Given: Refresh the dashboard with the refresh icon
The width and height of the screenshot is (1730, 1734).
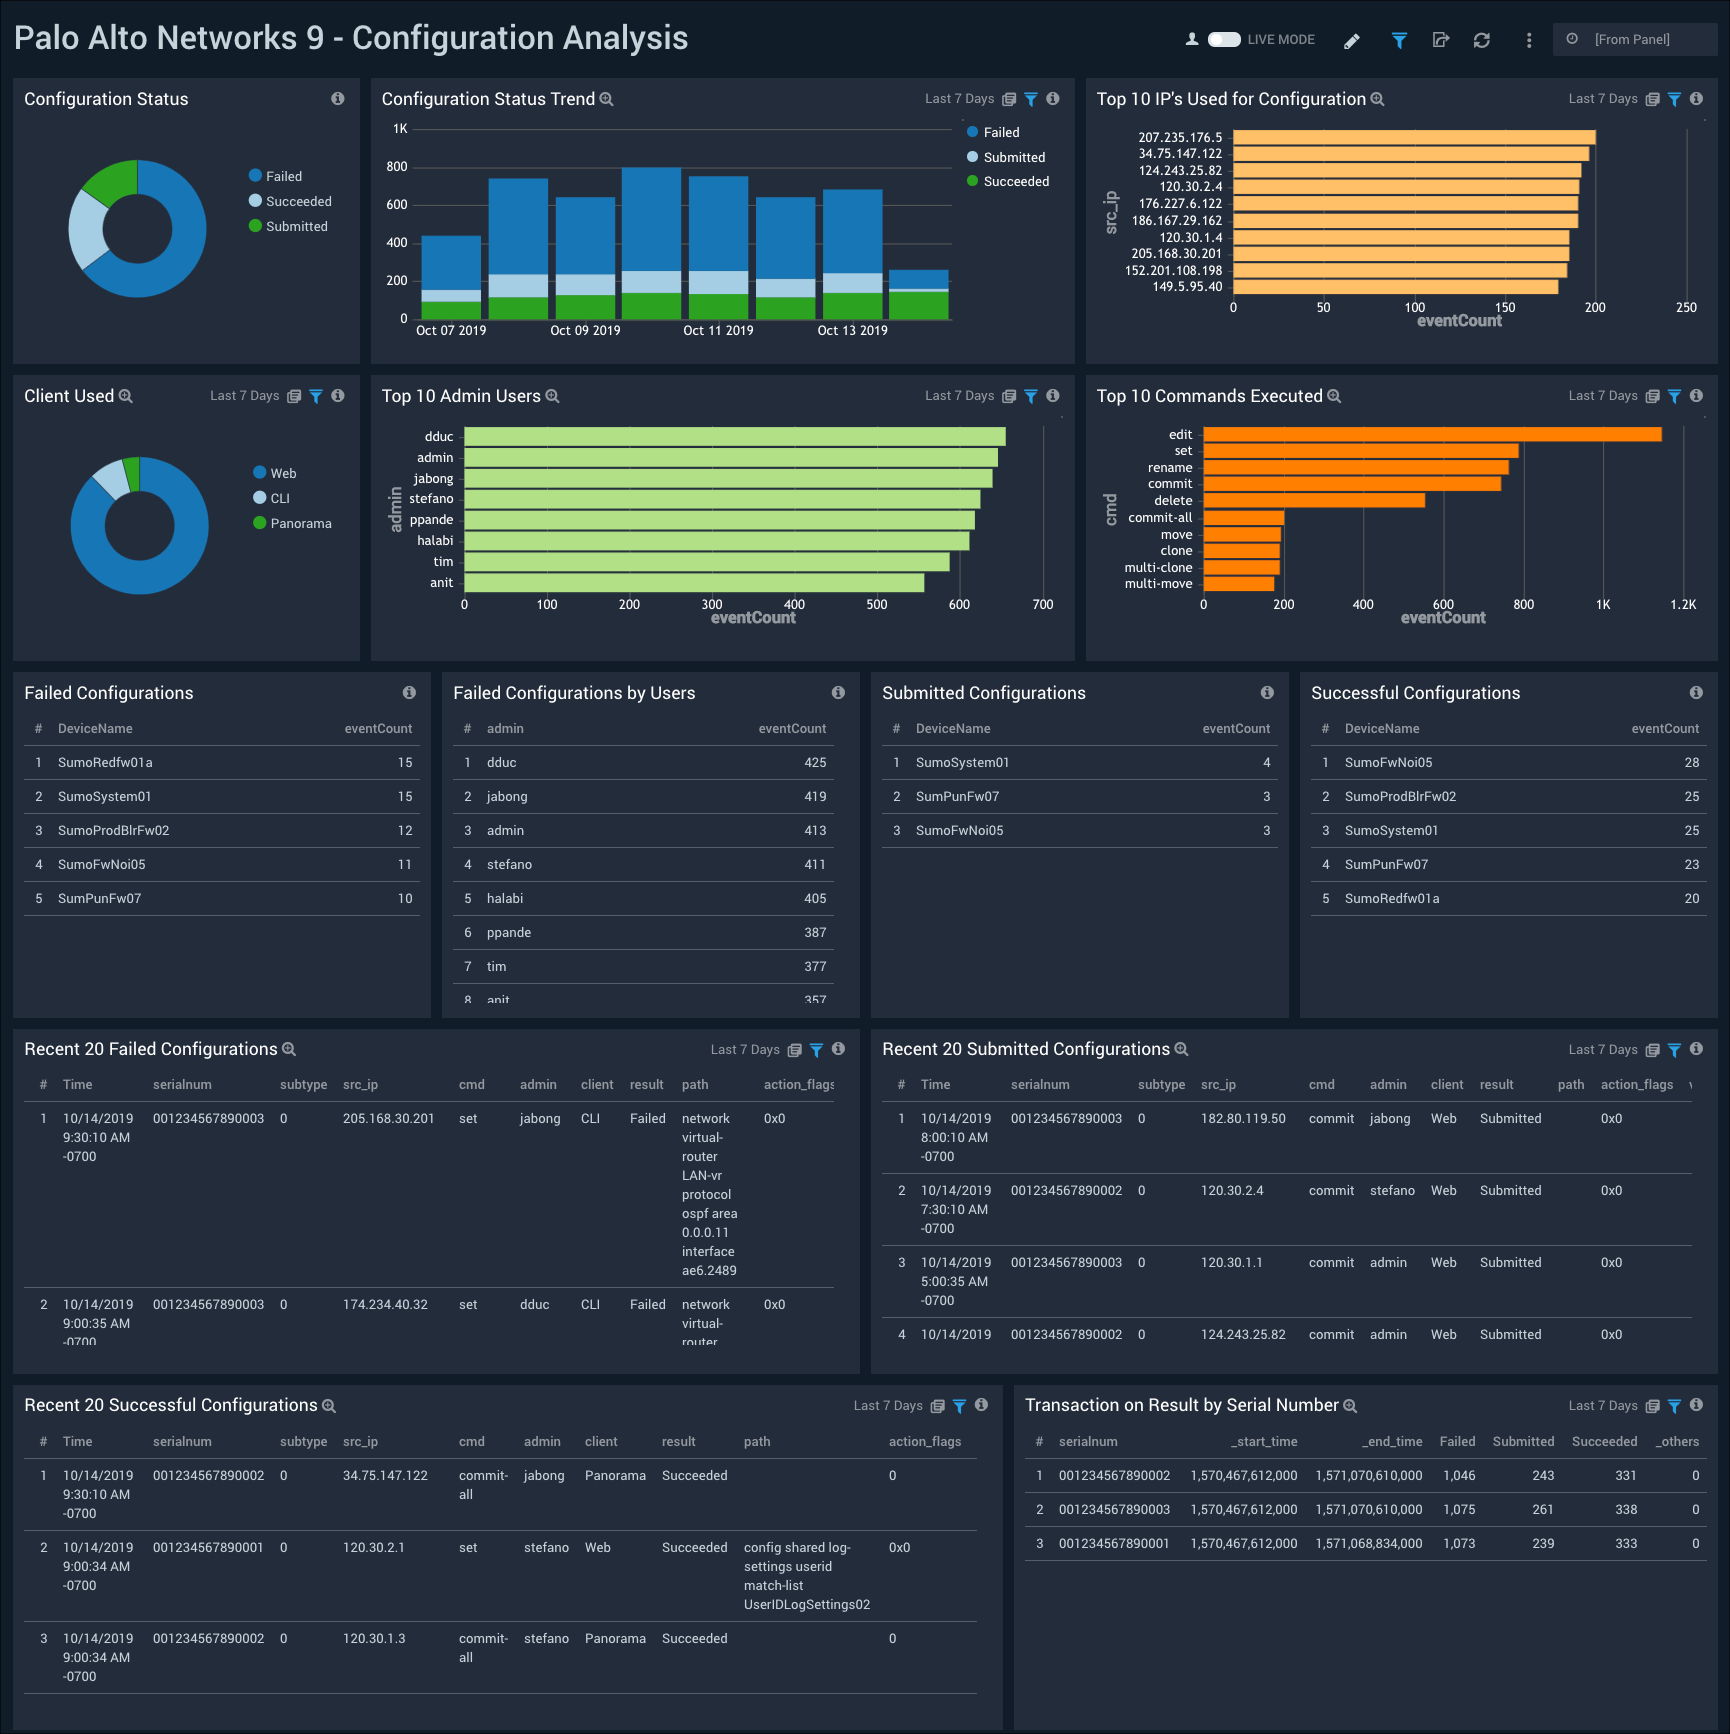Looking at the screenshot, I should click(x=1482, y=41).
